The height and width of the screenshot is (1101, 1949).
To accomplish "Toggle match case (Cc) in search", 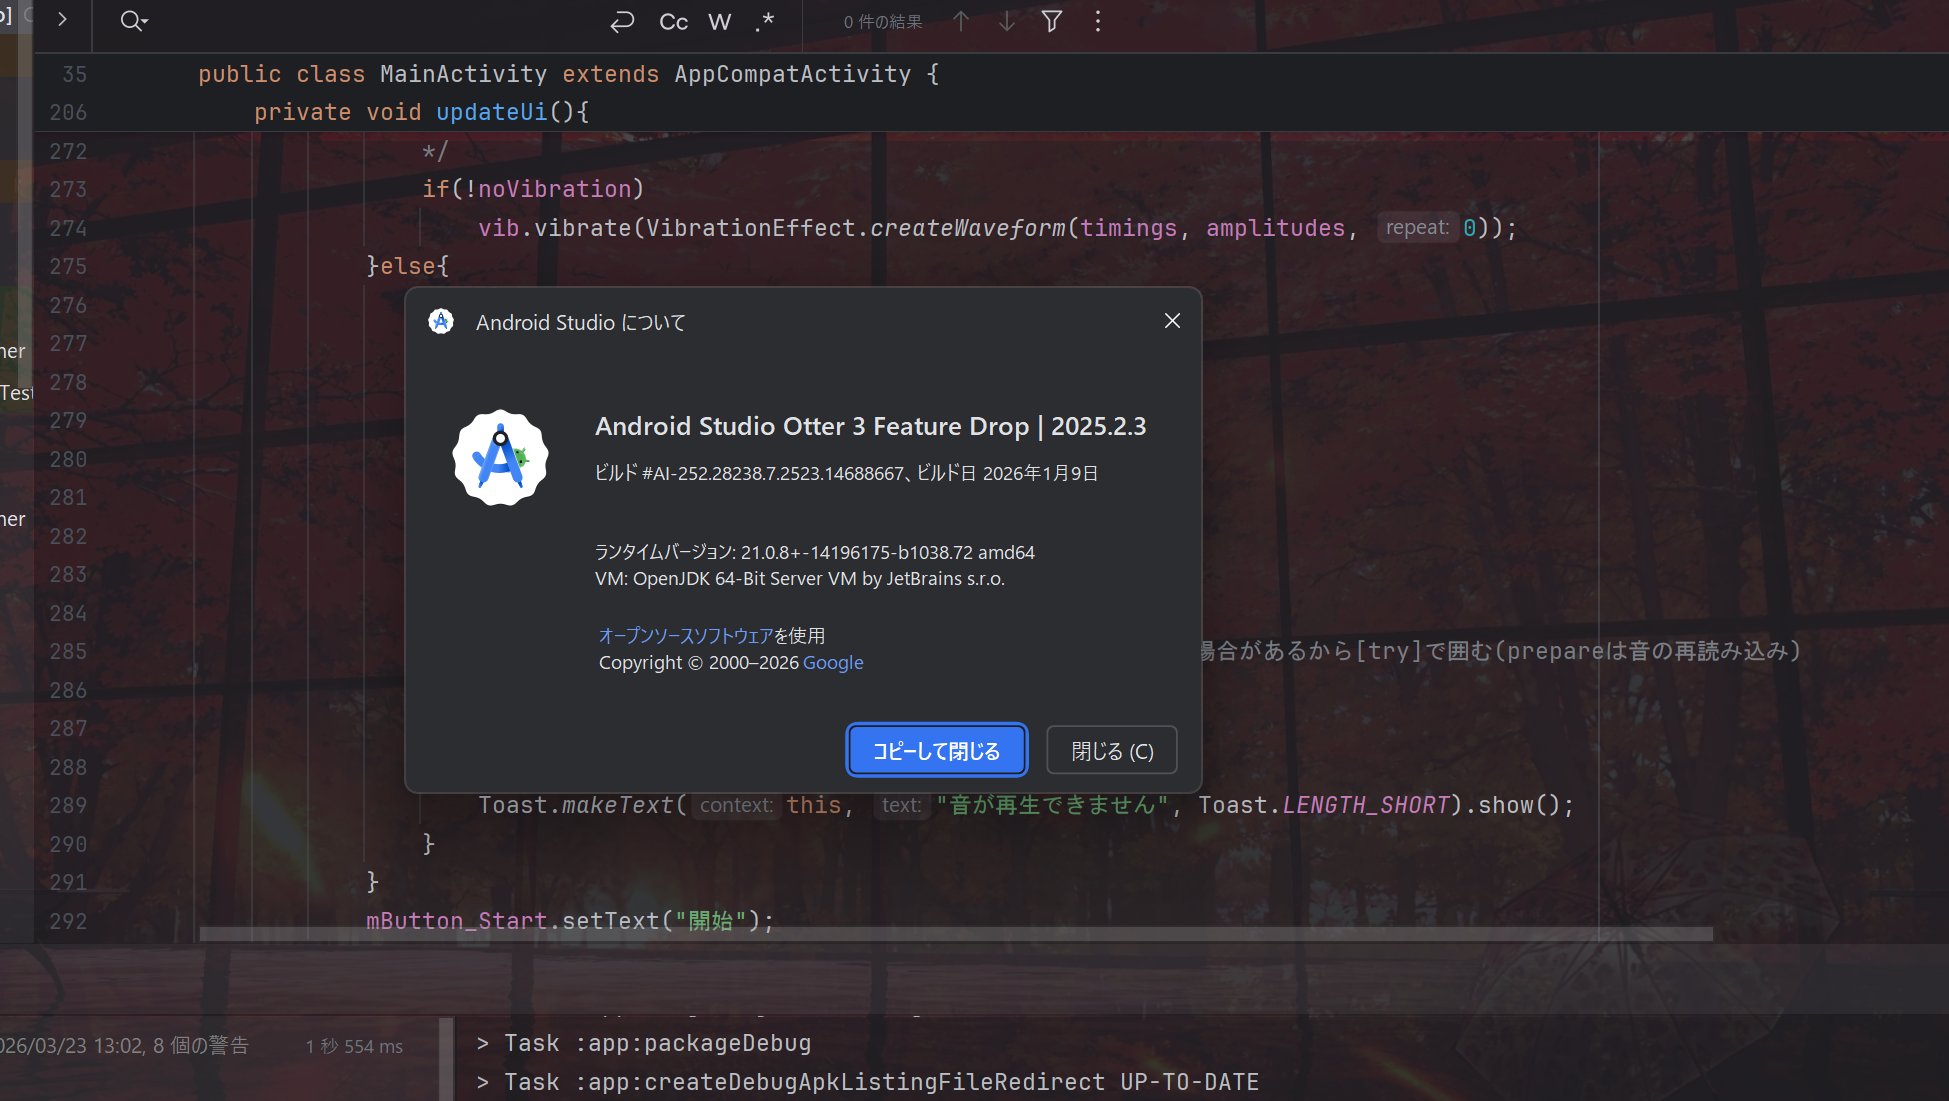I will 673,22.
